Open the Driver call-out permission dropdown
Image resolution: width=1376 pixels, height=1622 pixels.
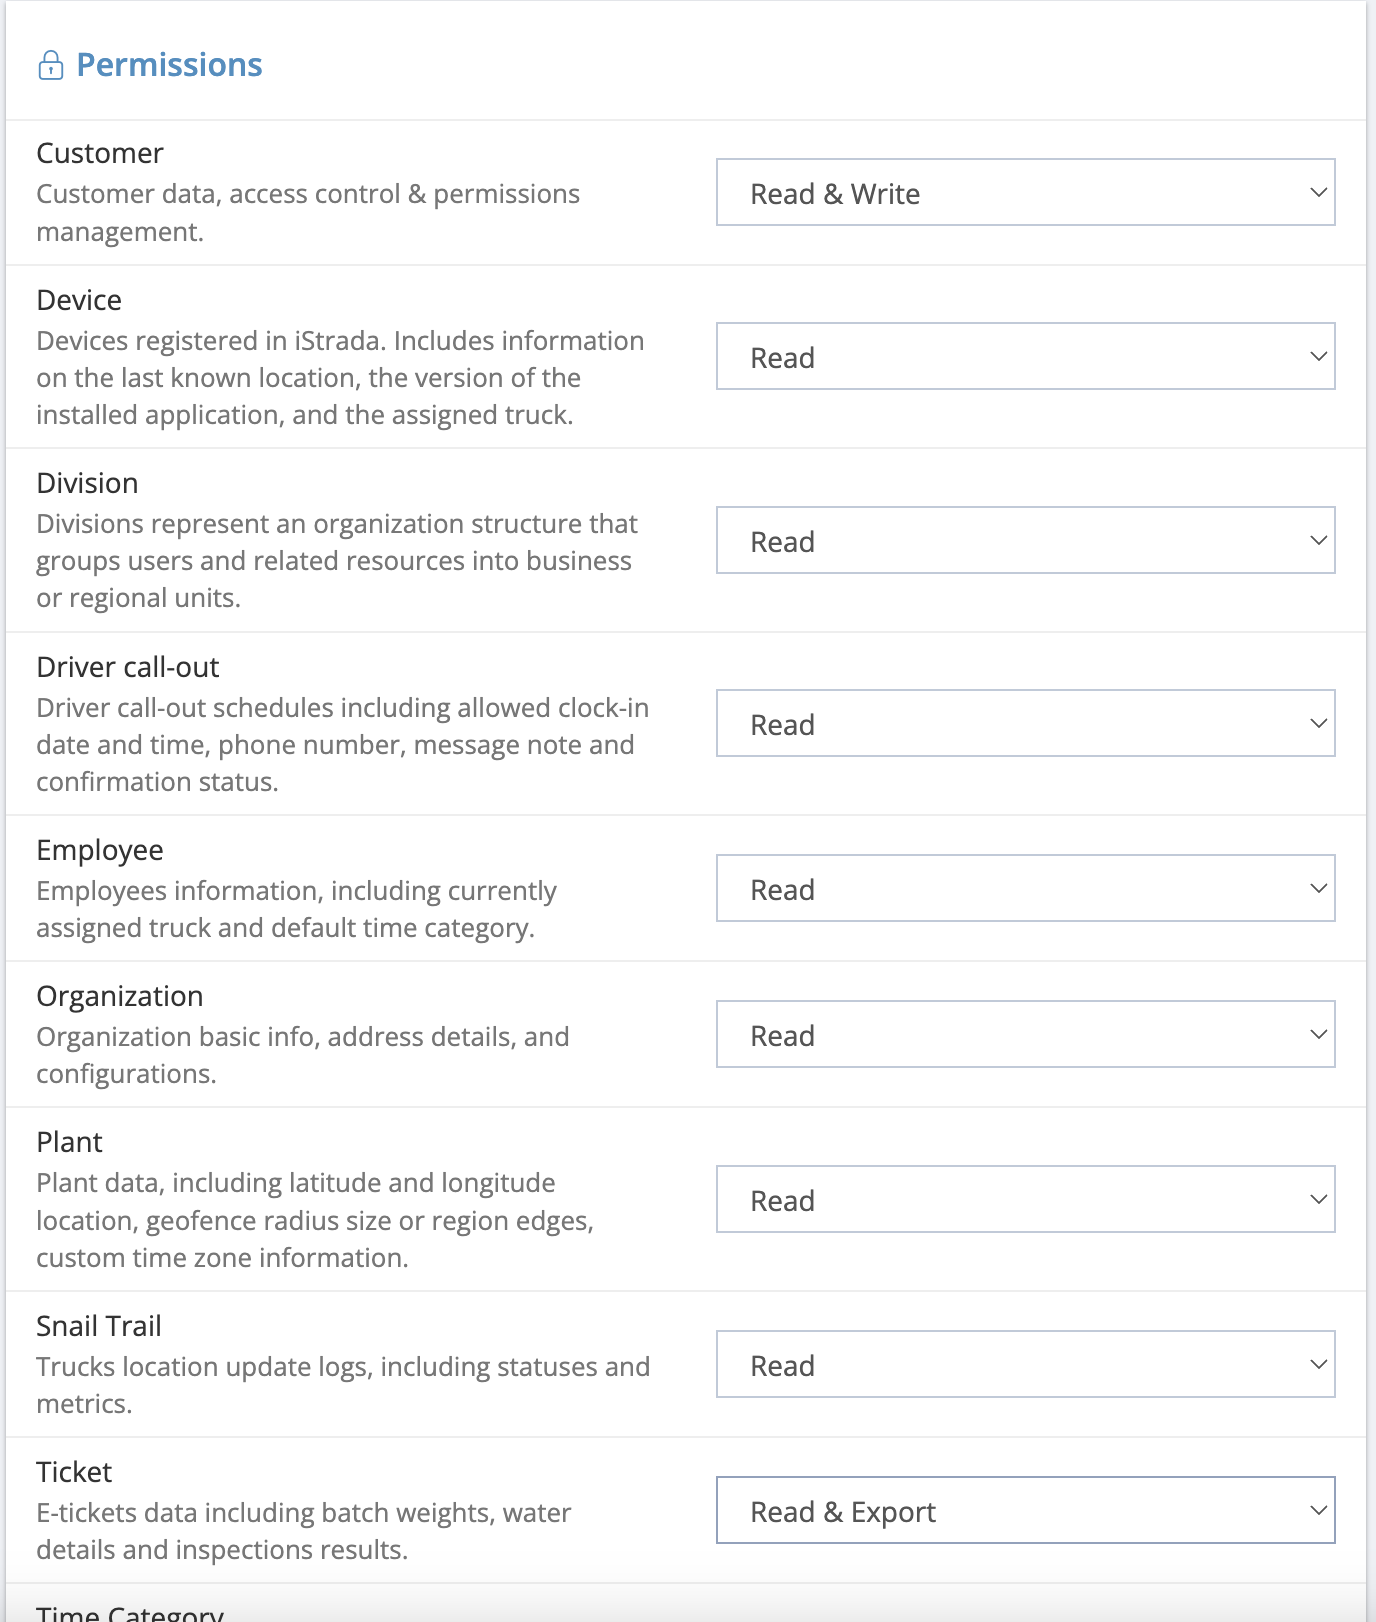[1025, 723]
